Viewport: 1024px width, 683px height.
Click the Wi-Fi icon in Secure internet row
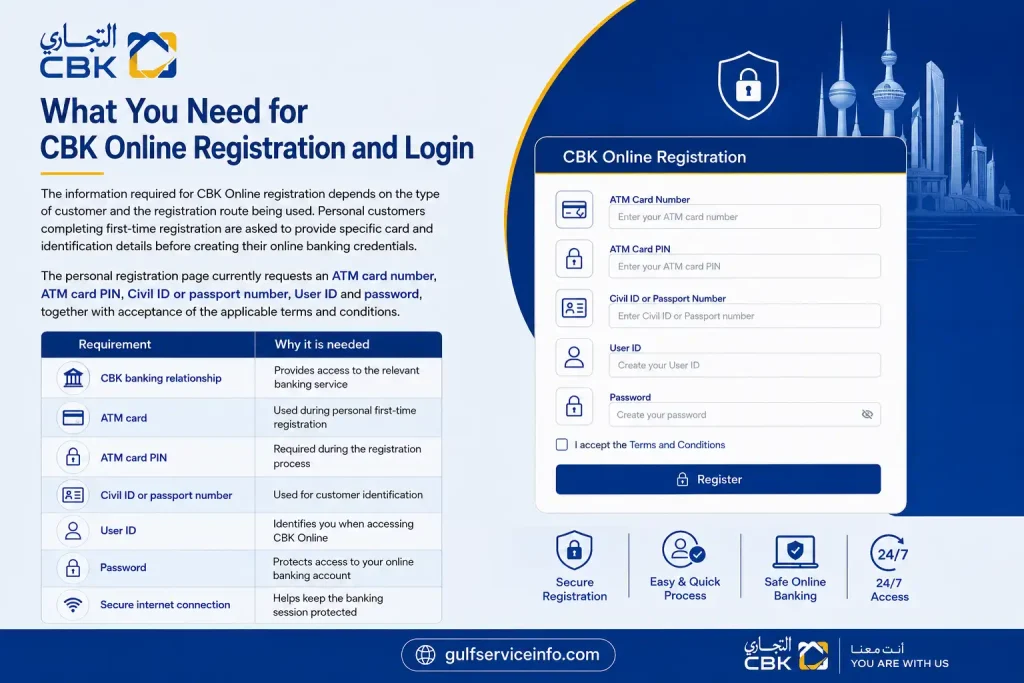click(73, 605)
